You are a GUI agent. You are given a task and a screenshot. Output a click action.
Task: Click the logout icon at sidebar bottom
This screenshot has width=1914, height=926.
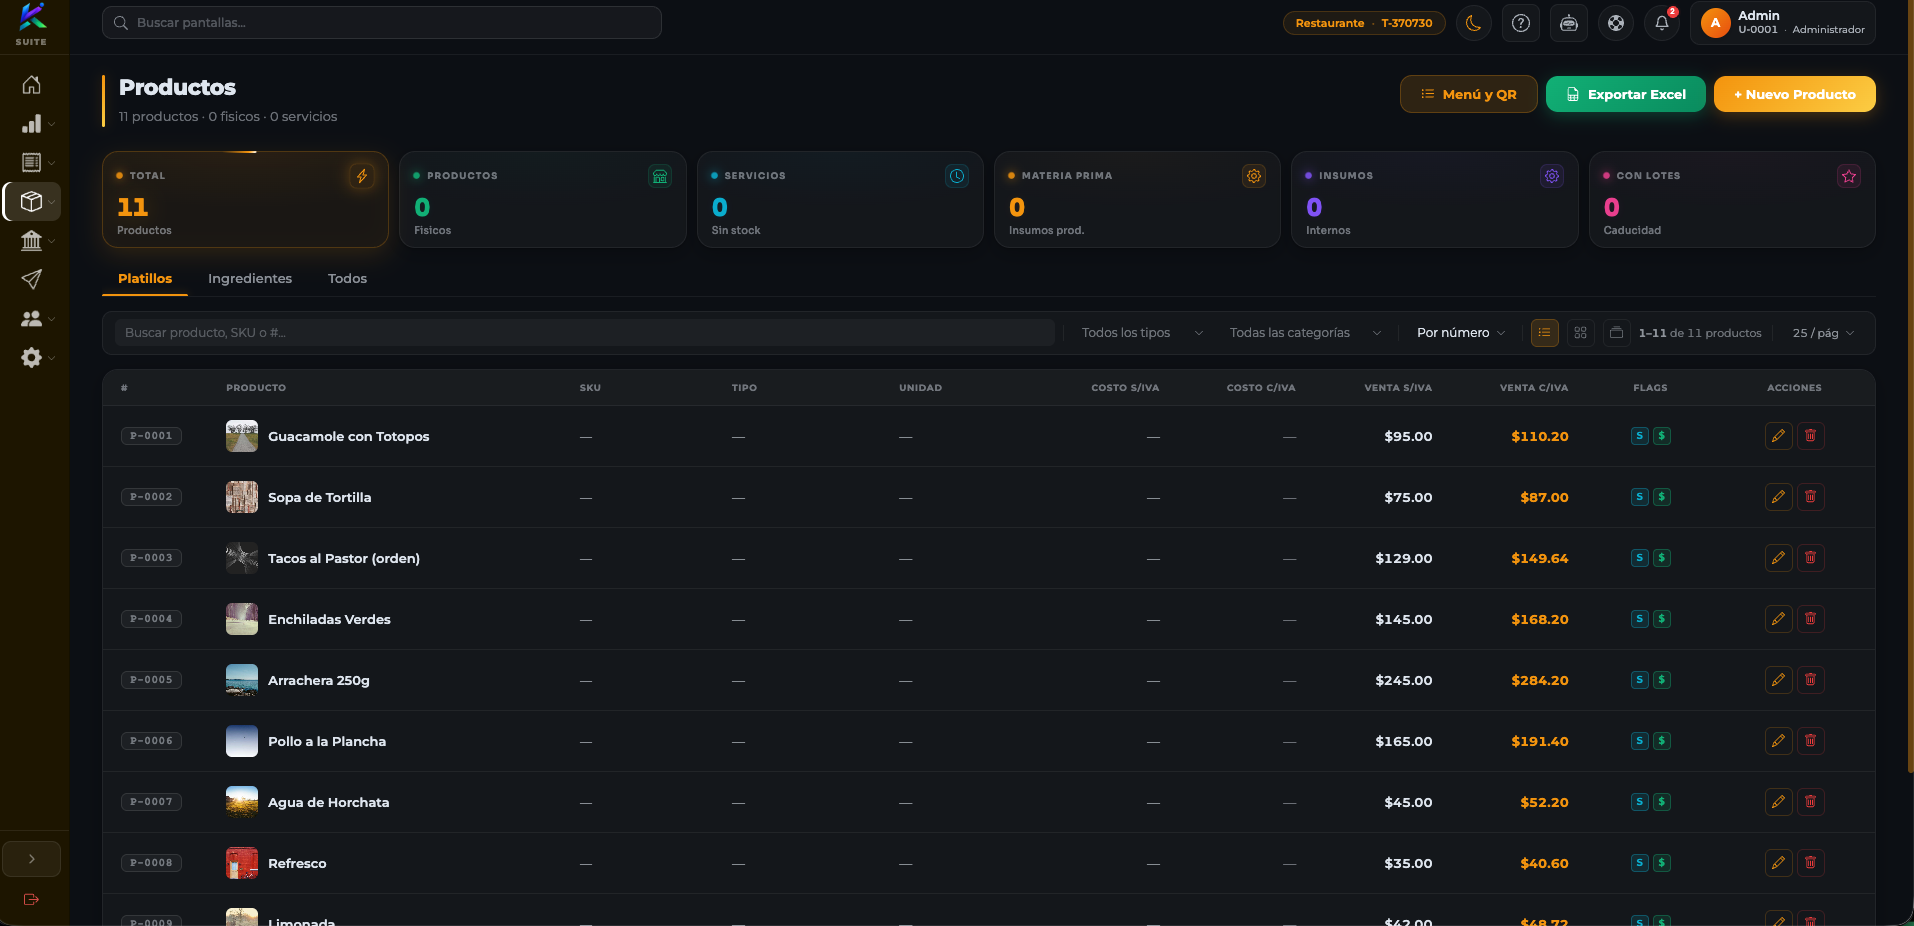(x=31, y=899)
